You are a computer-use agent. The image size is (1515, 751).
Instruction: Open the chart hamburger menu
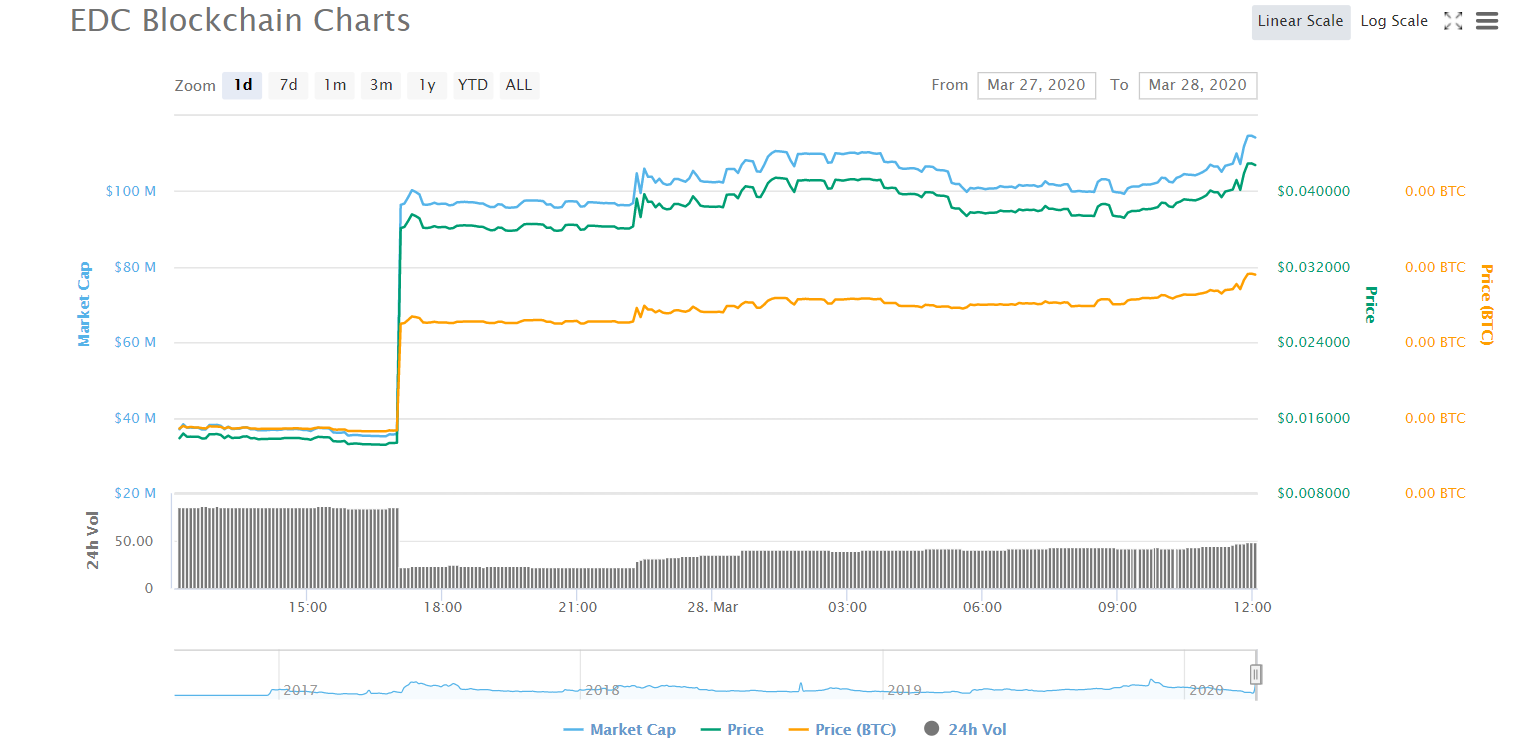(1487, 21)
